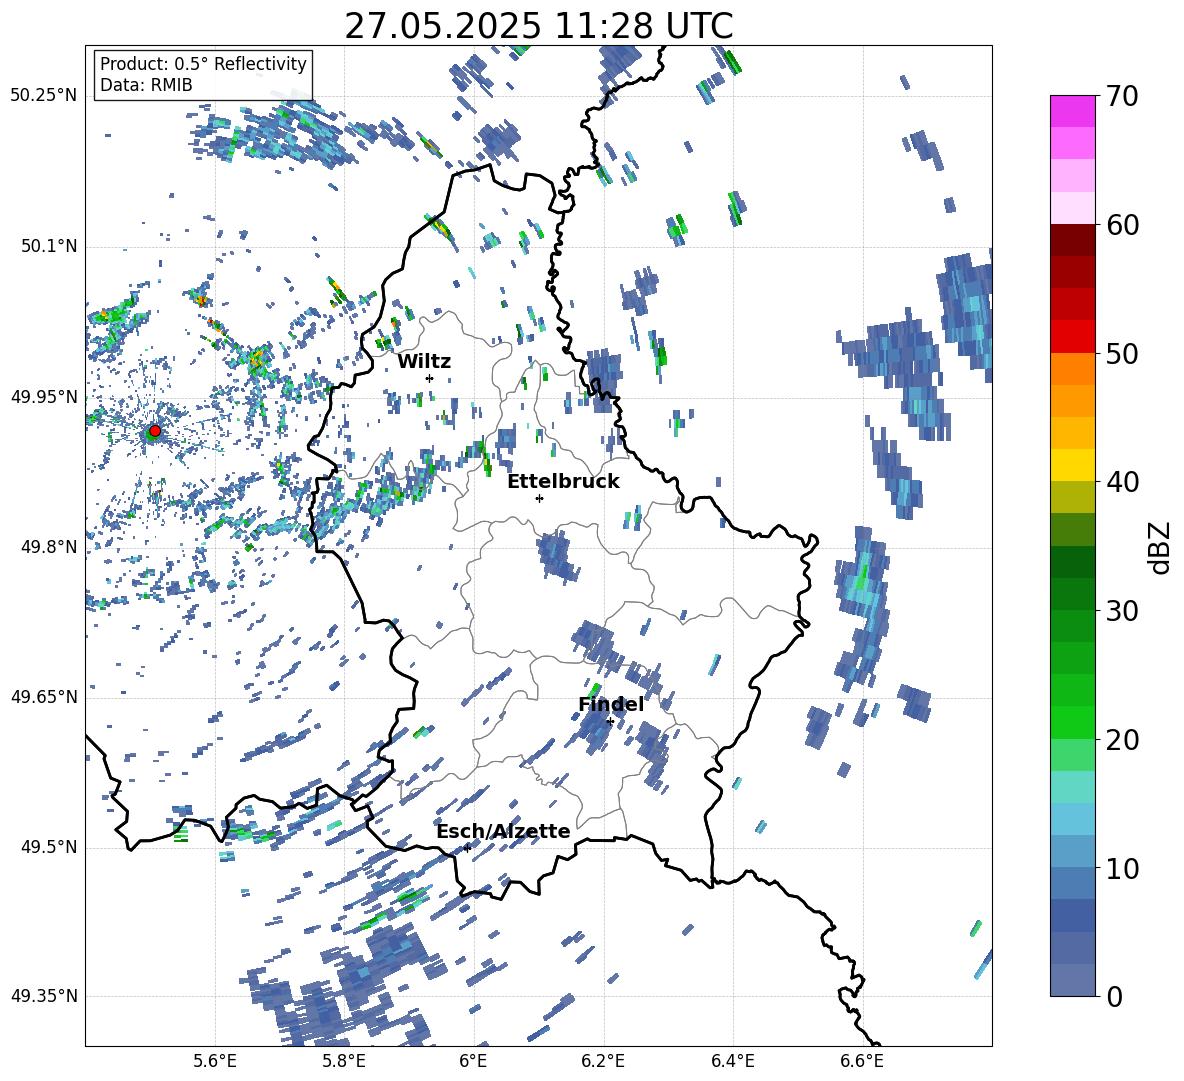
Task: Click the title 27.05.2025 11:28 UTC
Action: 538,26
